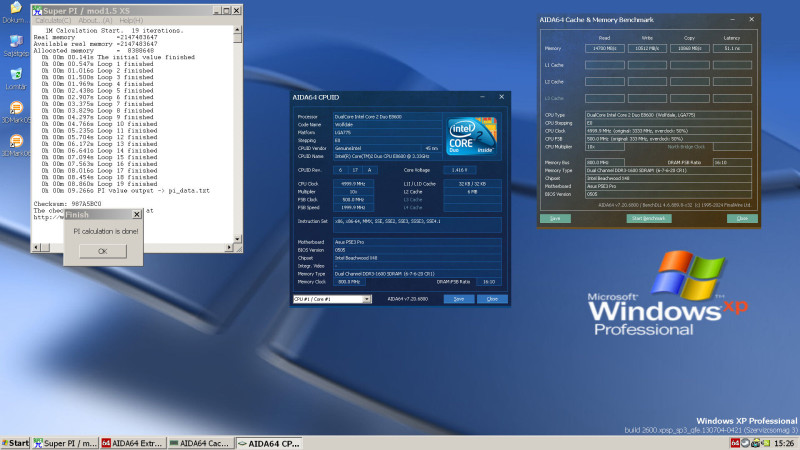
Task: Click Save in Cache & Memory Benchmark
Action: click(555, 218)
